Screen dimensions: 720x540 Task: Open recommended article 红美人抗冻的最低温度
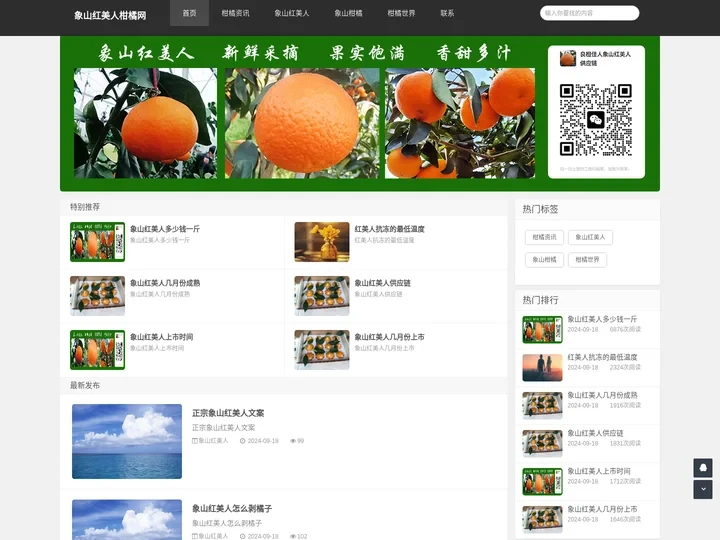tap(389, 229)
